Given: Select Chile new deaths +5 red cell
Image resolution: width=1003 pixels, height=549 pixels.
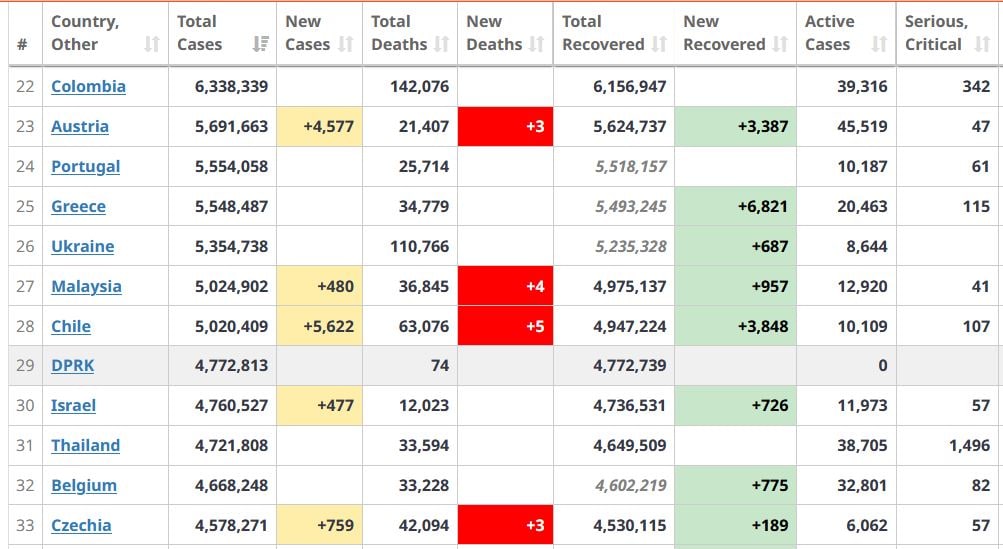Looking at the screenshot, I should click(x=505, y=326).
